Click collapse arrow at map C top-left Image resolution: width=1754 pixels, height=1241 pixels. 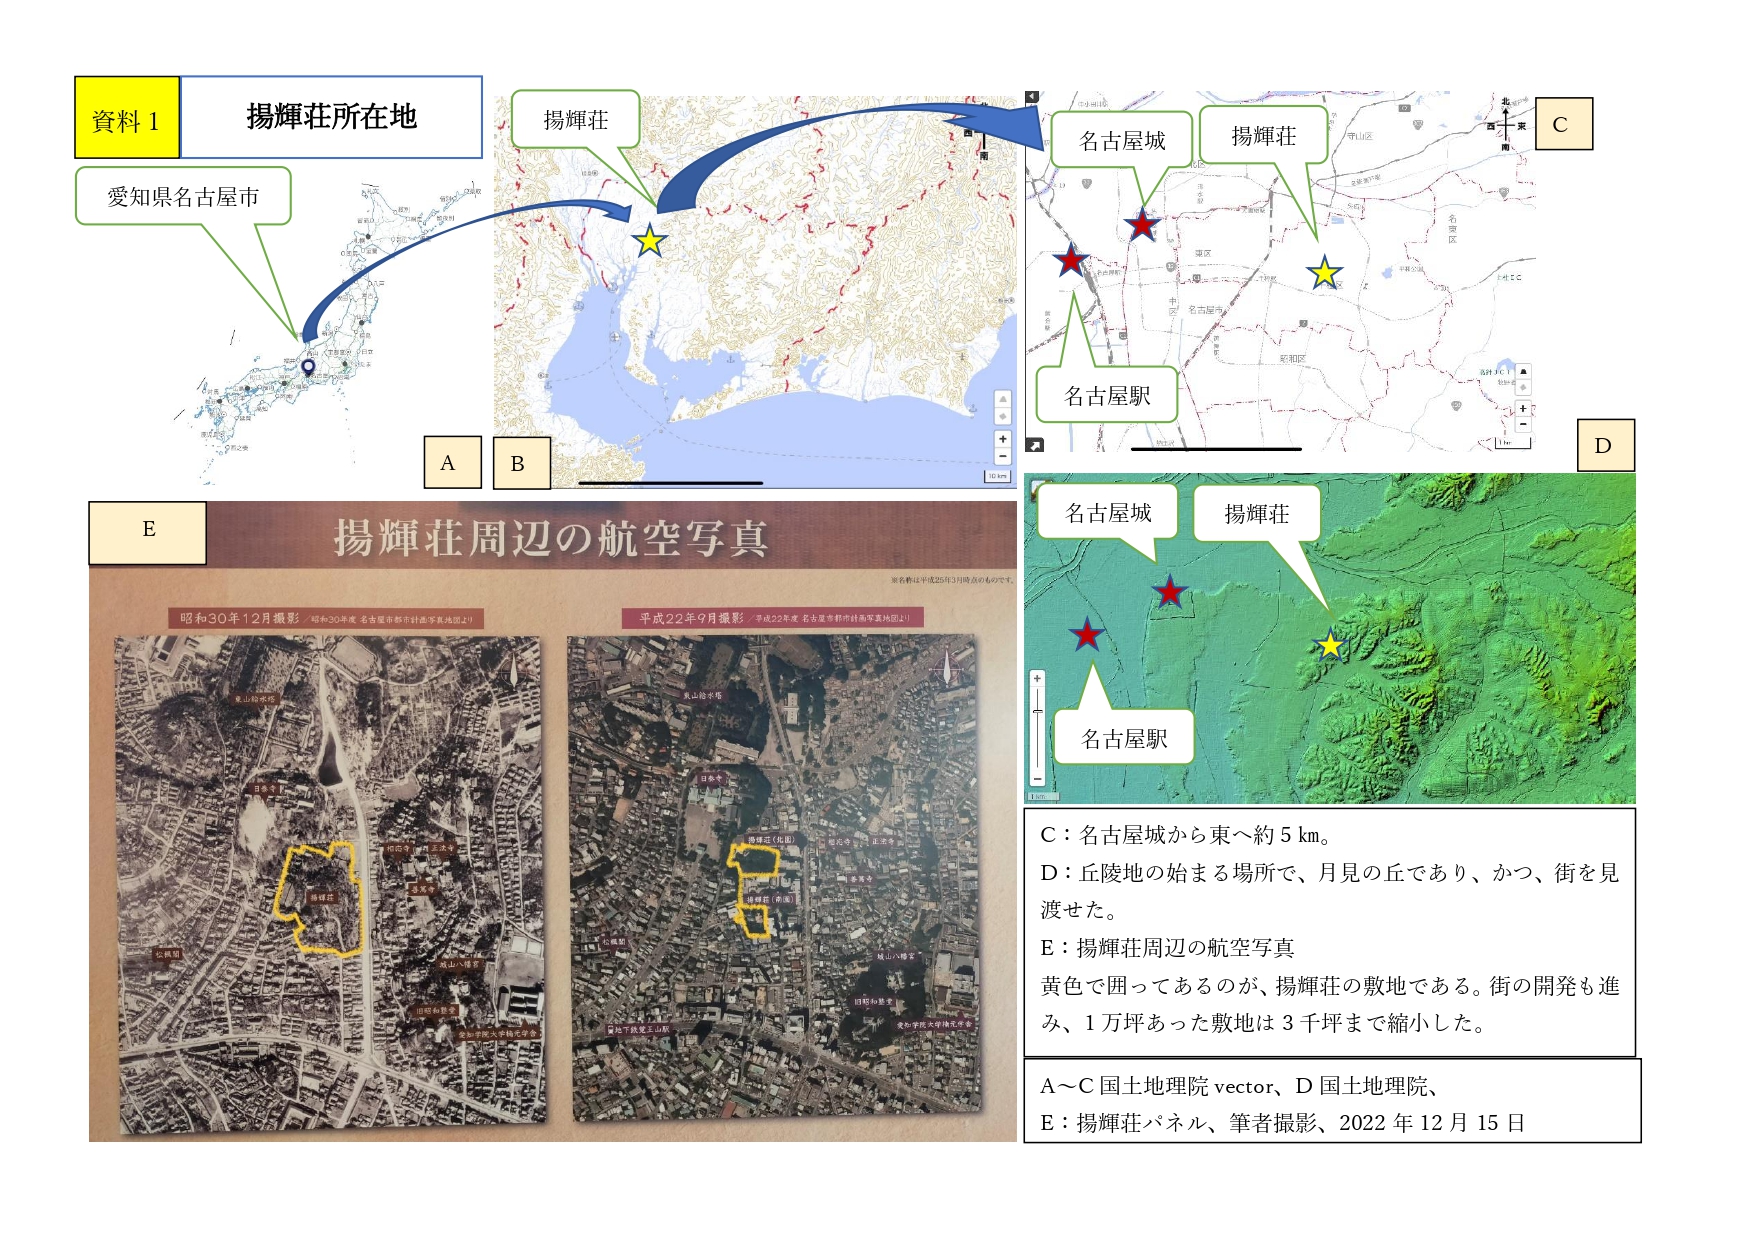tap(1032, 97)
